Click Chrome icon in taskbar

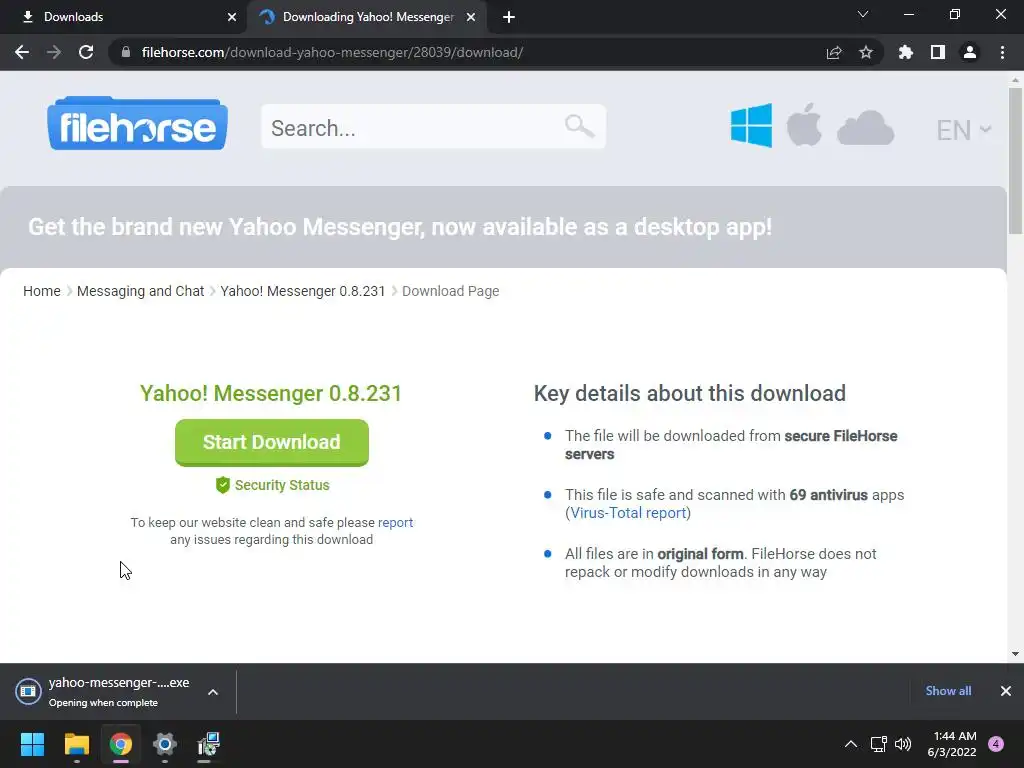click(x=121, y=744)
